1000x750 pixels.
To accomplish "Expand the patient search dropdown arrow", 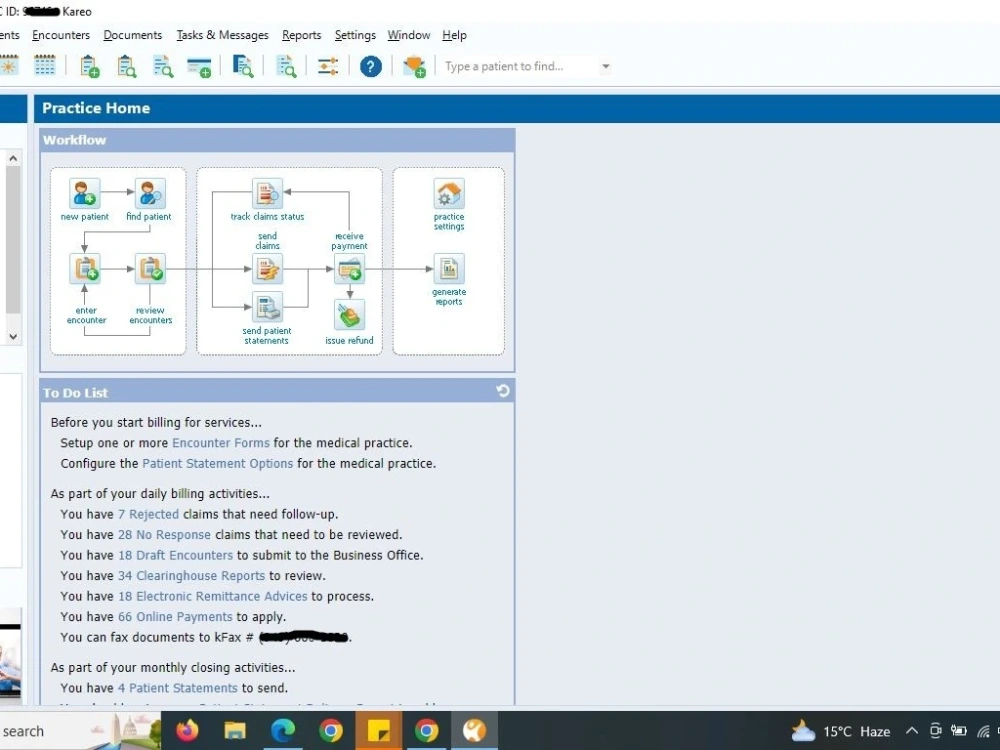I will point(605,66).
